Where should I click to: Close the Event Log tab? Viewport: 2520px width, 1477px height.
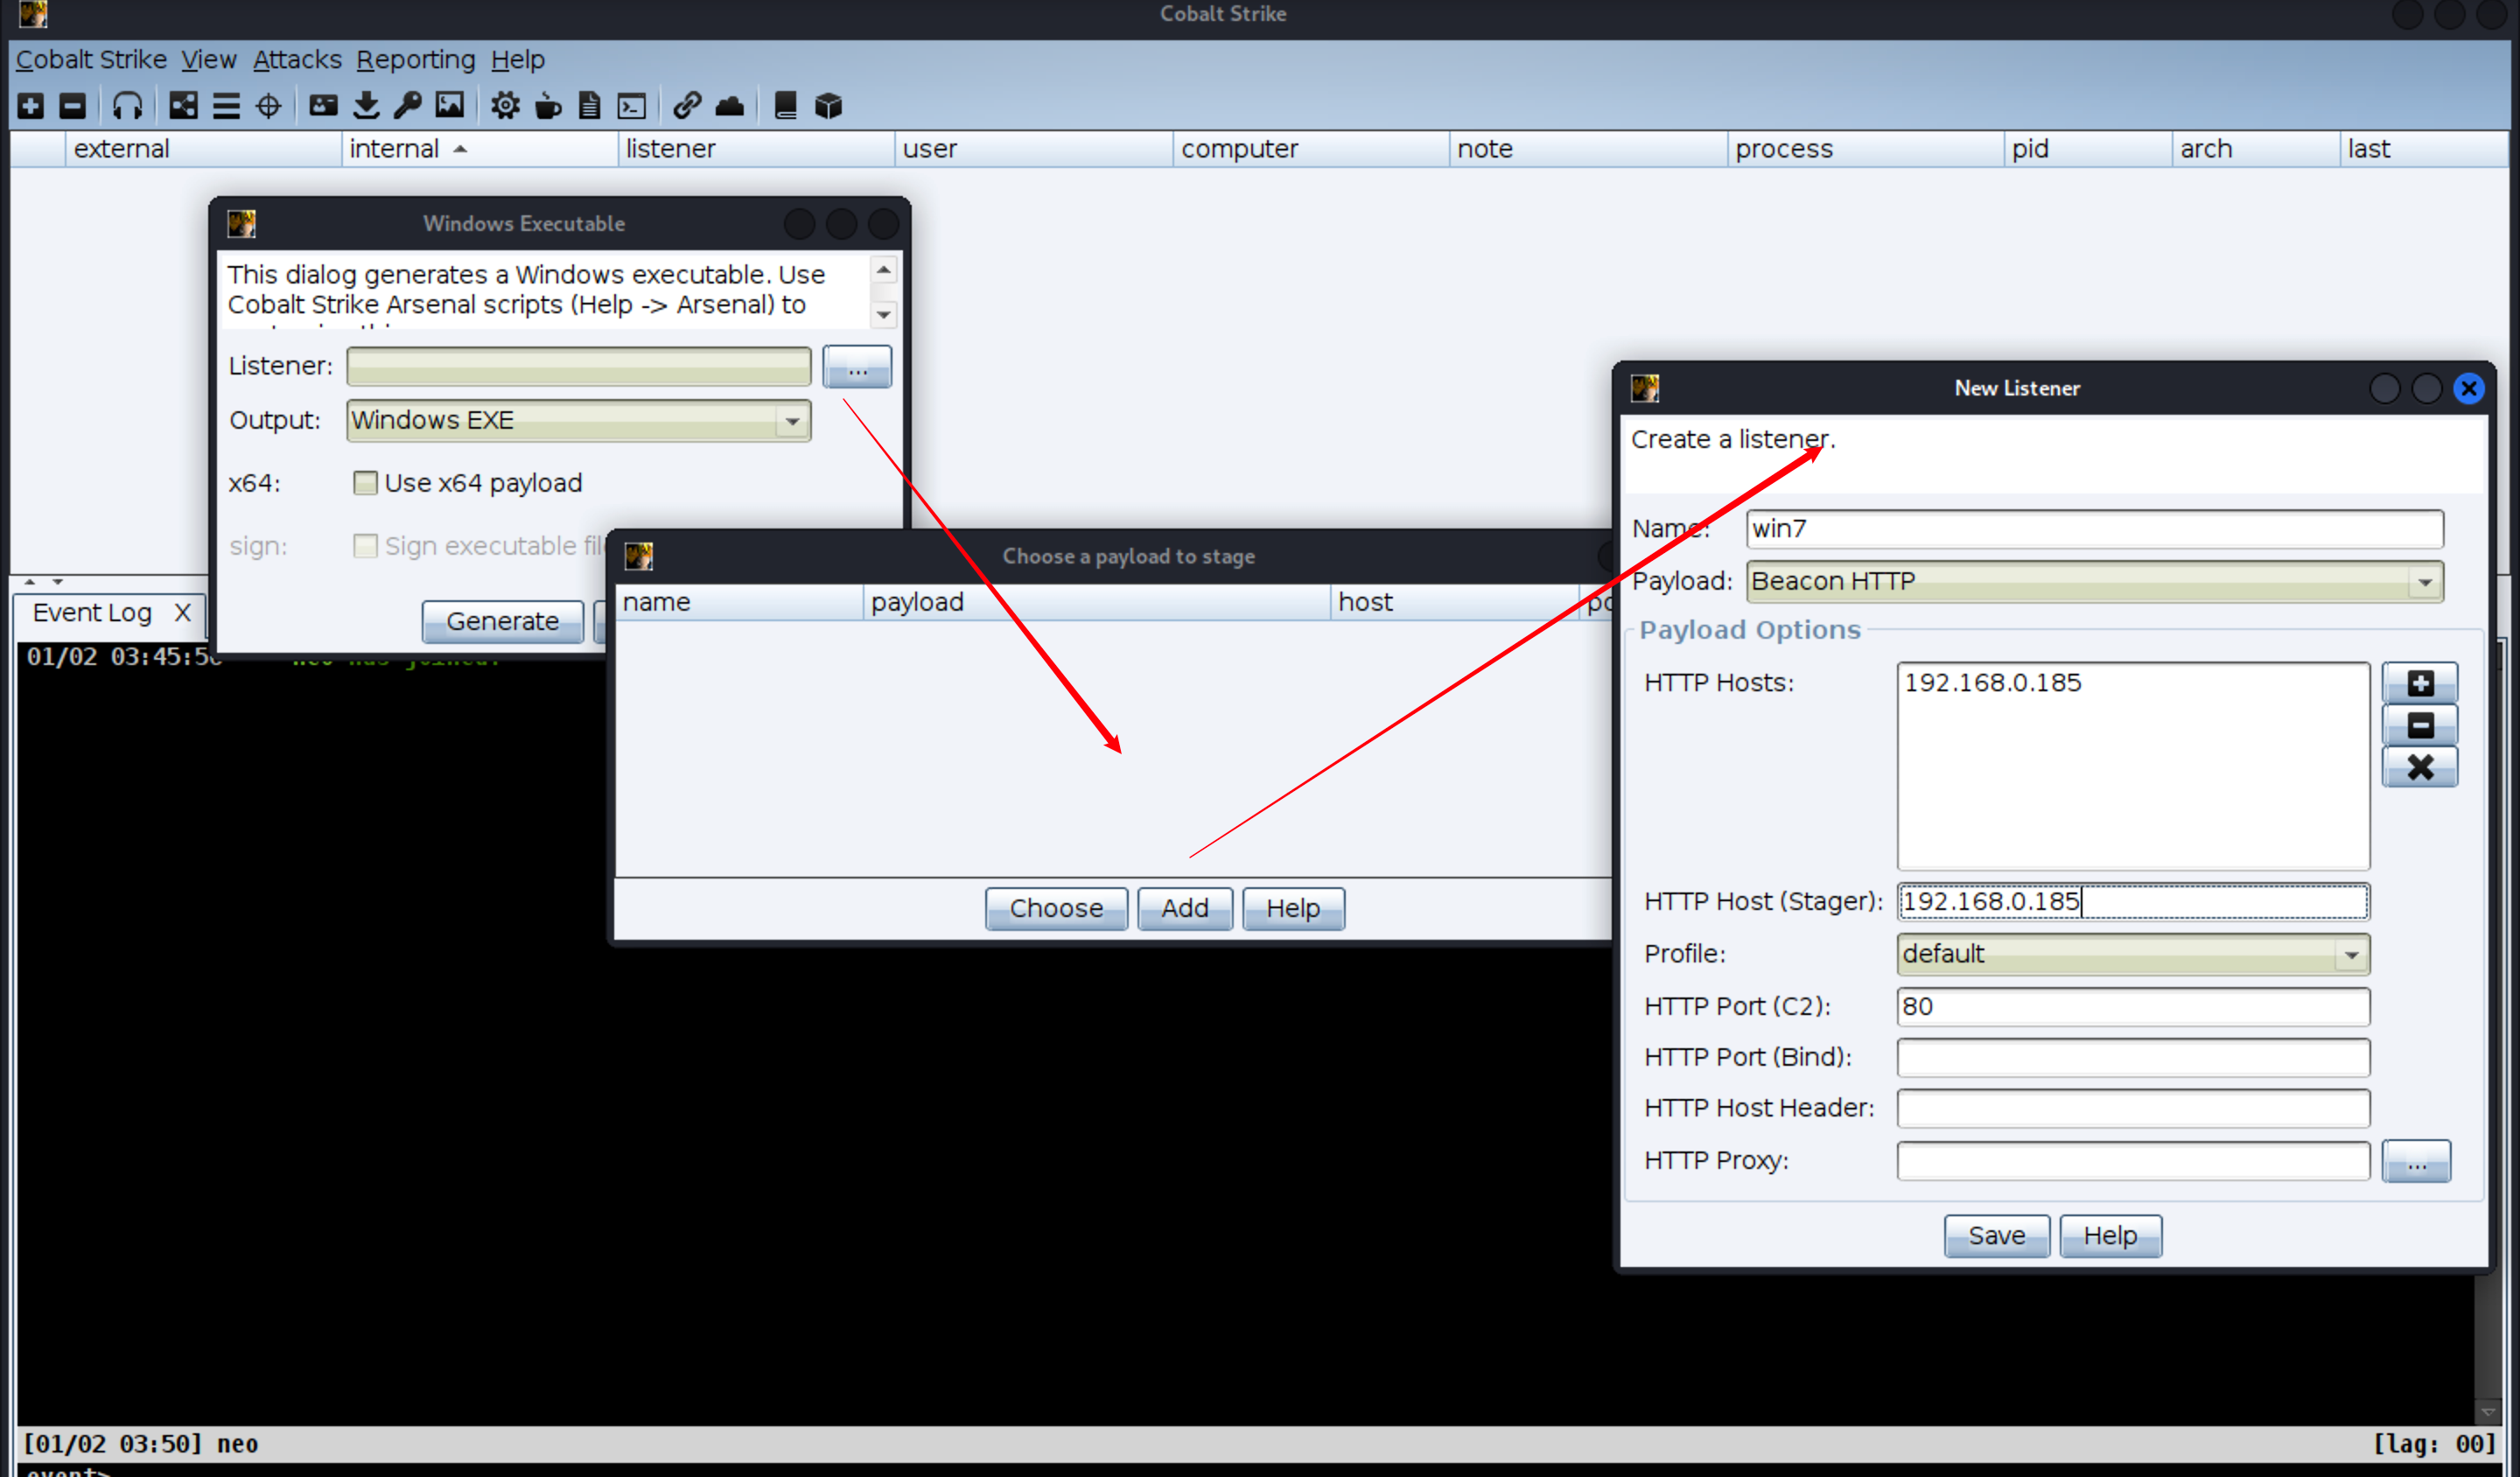[x=181, y=612]
